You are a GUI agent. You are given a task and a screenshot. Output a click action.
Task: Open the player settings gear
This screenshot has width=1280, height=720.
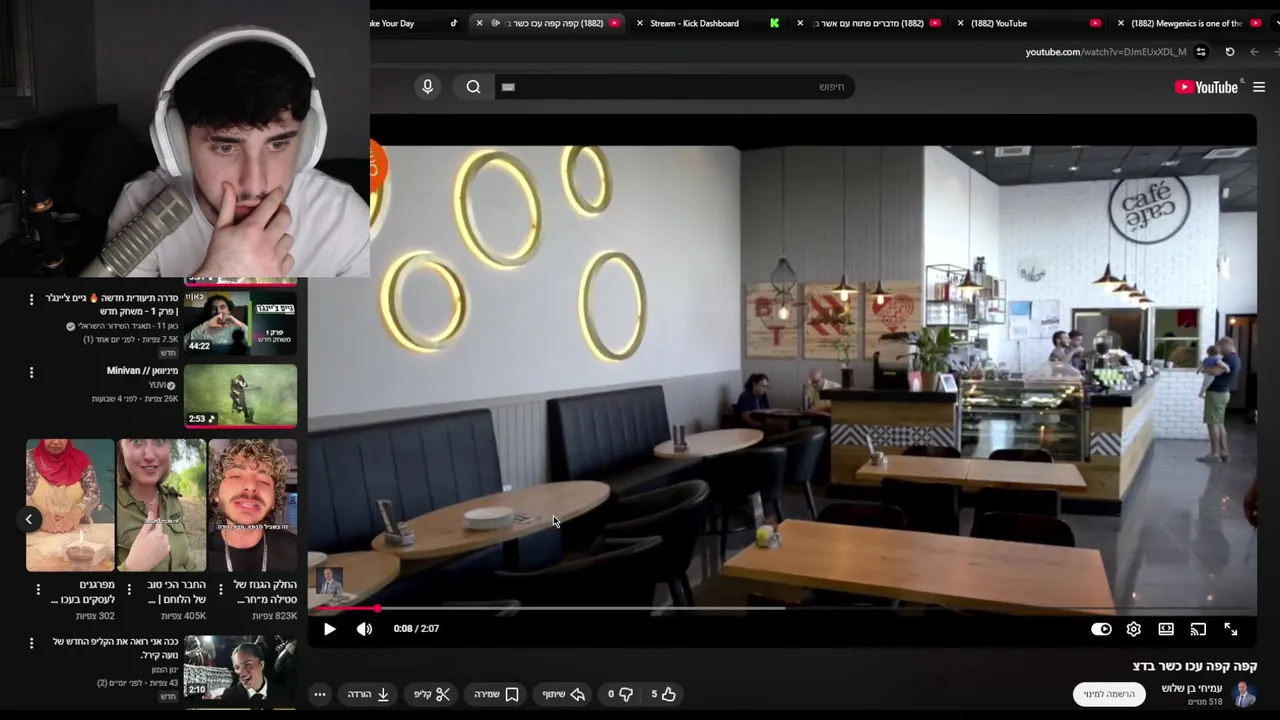pyautogui.click(x=1133, y=629)
